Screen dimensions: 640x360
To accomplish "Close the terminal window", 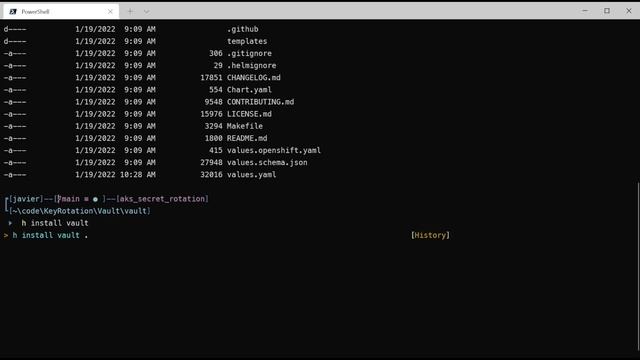I will 629,11.
